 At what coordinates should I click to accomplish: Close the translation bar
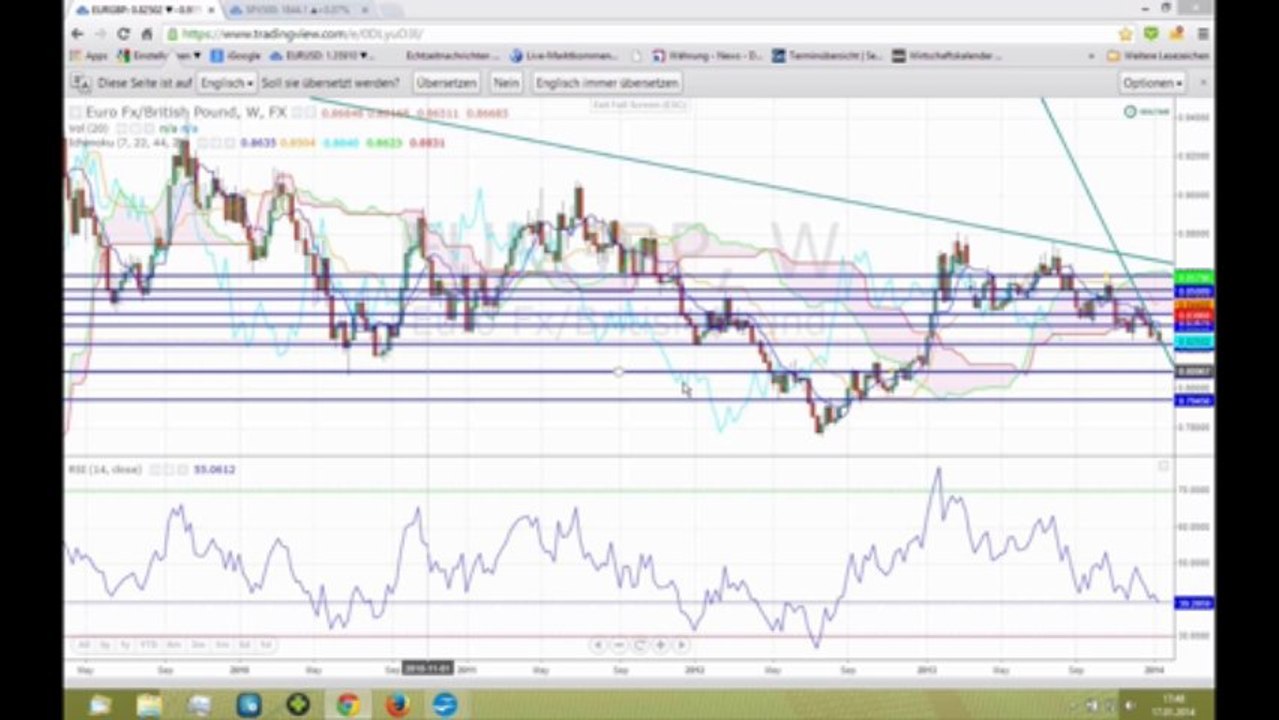tap(1202, 83)
